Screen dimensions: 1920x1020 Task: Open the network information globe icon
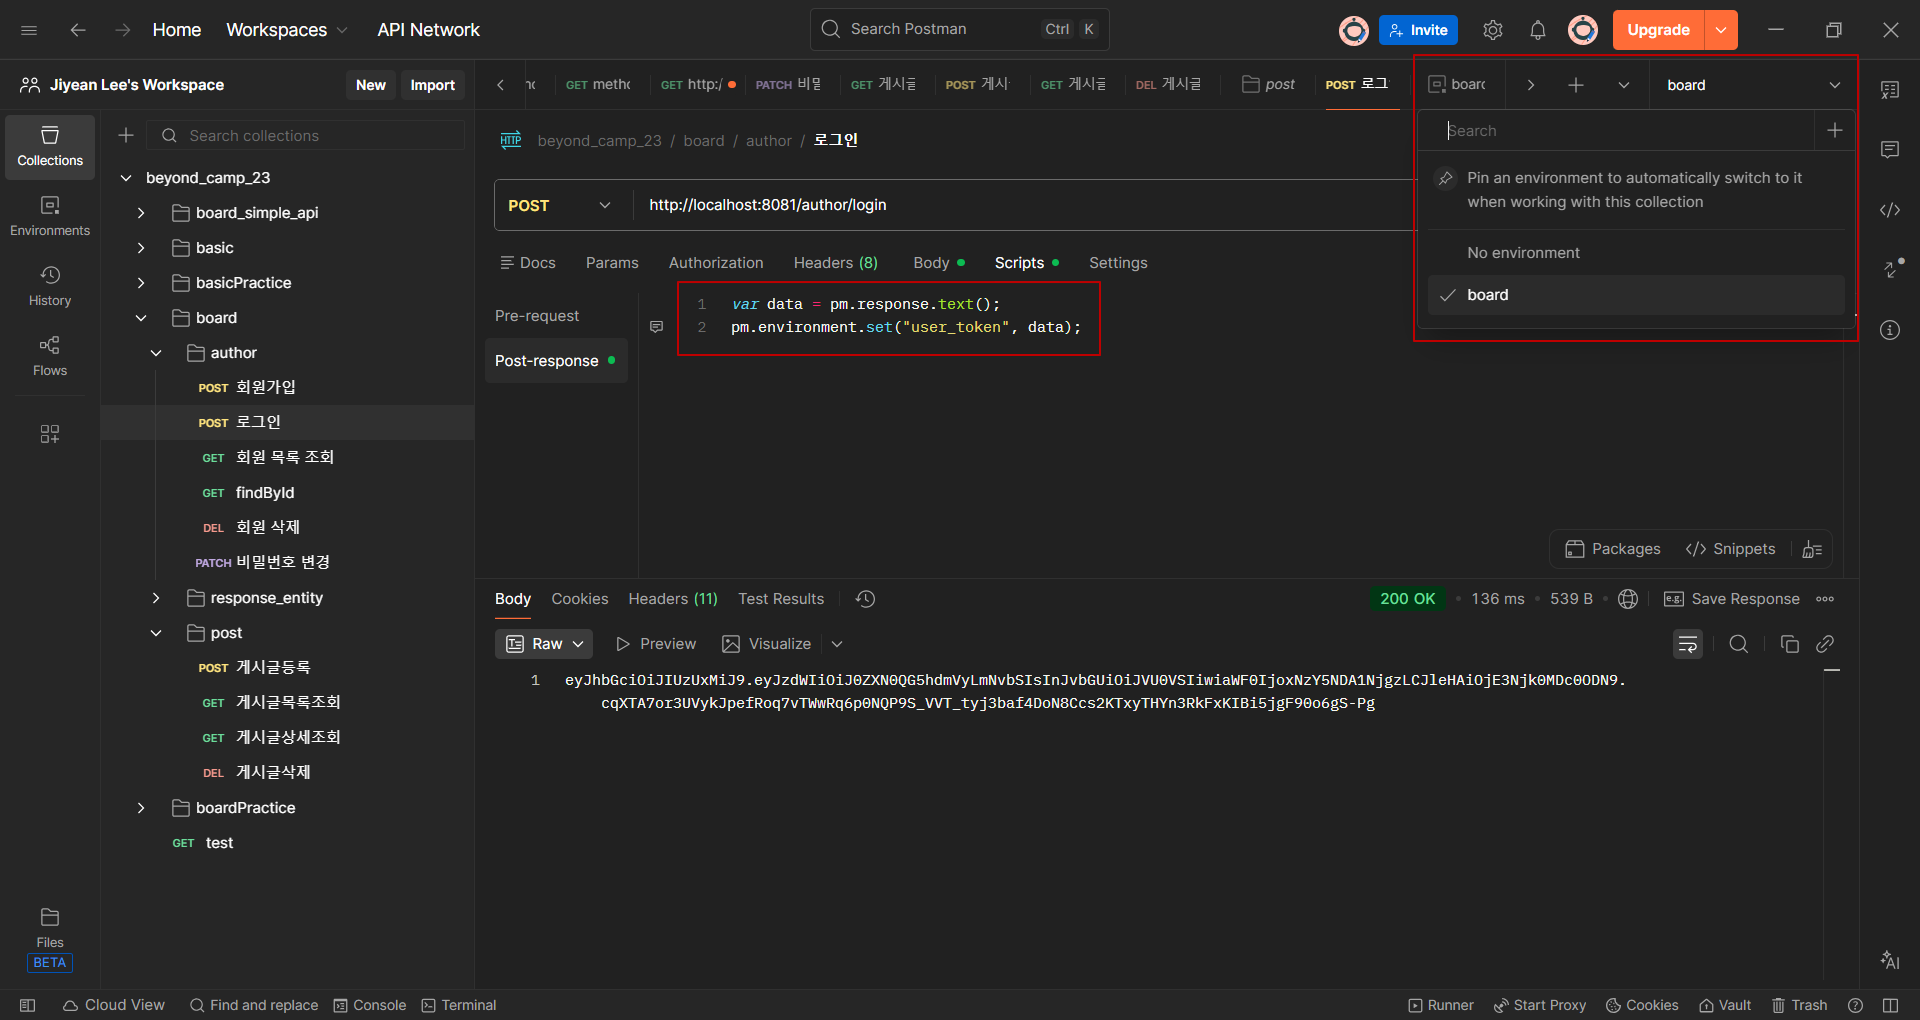pos(1628,599)
